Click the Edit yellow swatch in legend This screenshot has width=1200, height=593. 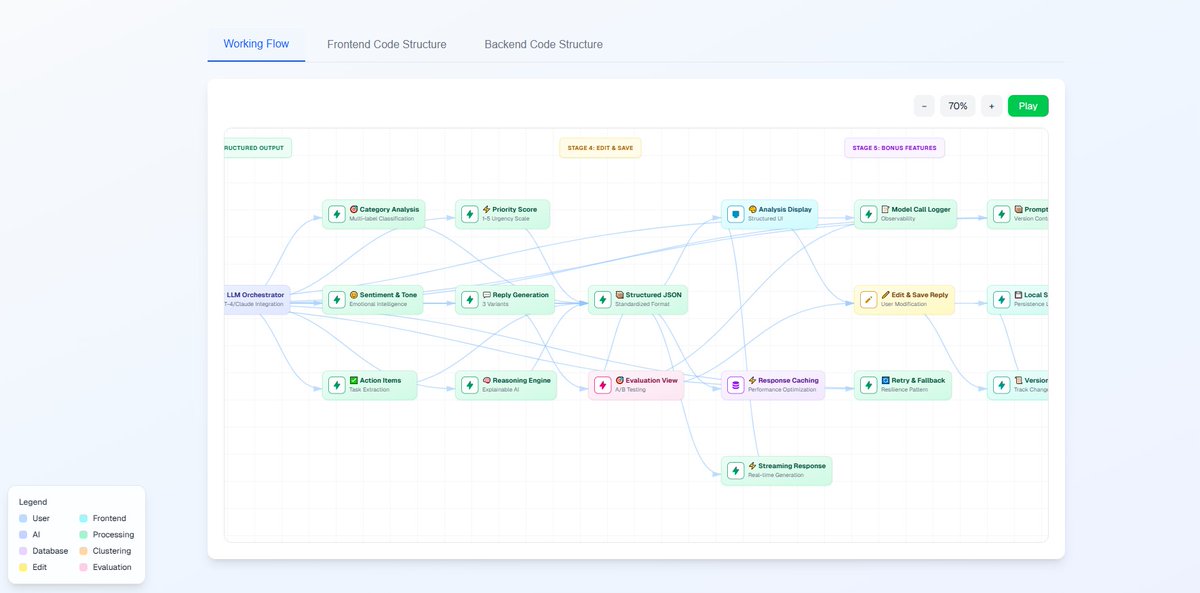click(x=23, y=567)
